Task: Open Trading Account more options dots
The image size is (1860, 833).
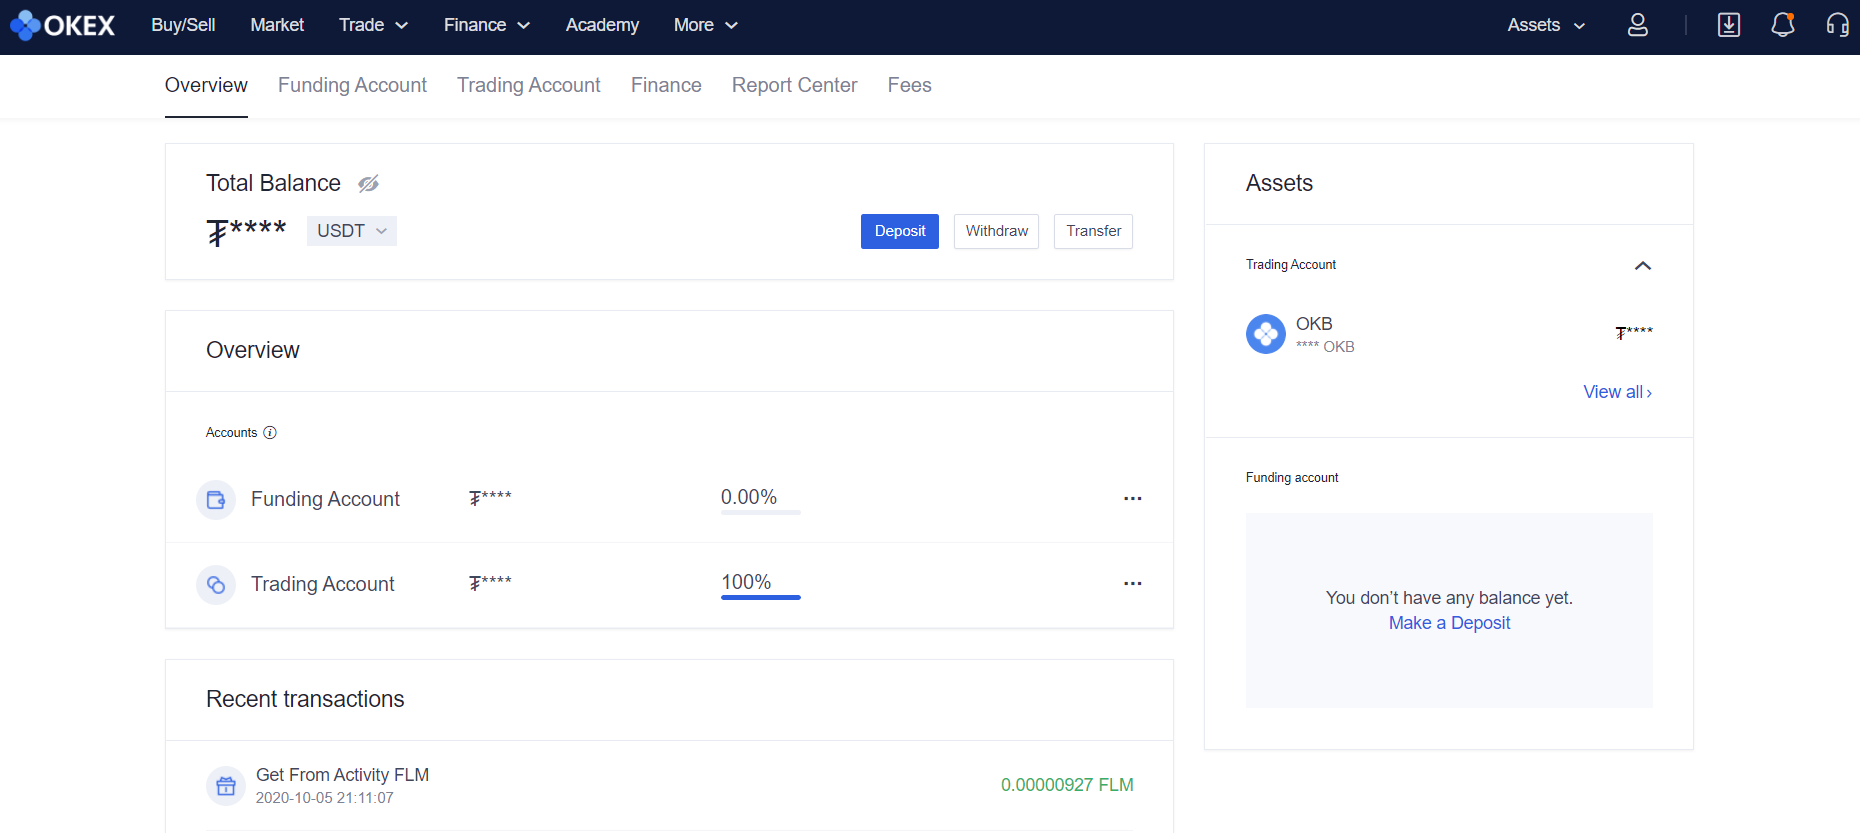Action: click(1132, 584)
